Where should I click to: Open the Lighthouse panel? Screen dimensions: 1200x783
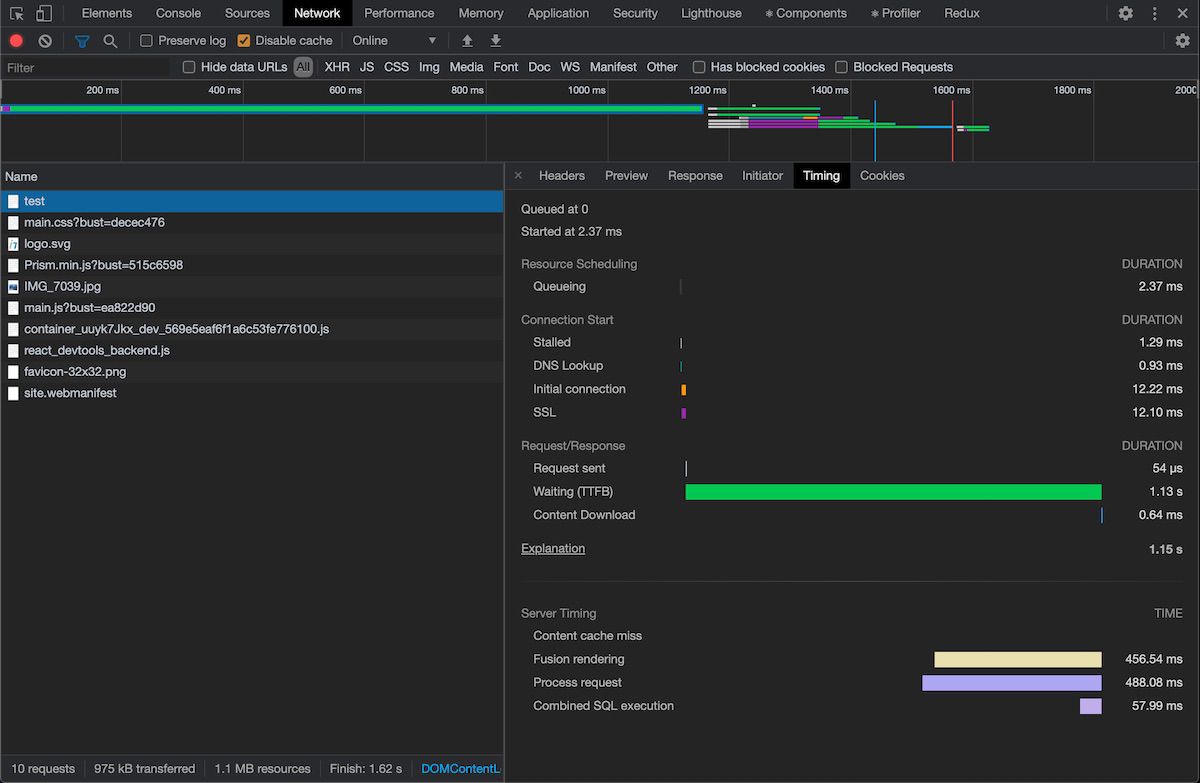point(711,13)
